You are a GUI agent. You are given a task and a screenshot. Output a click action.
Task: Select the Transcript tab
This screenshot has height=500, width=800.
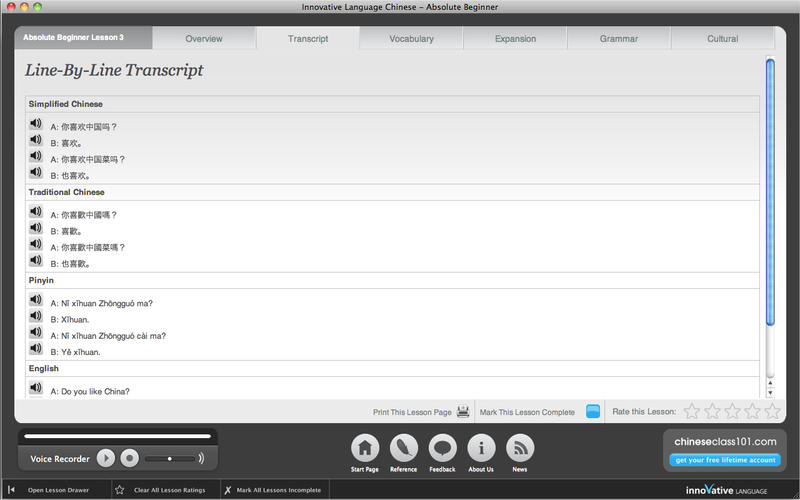coord(308,38)
